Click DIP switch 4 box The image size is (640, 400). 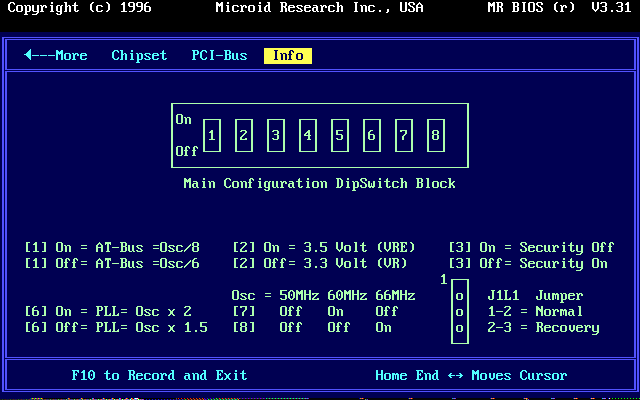pos(308,134)
